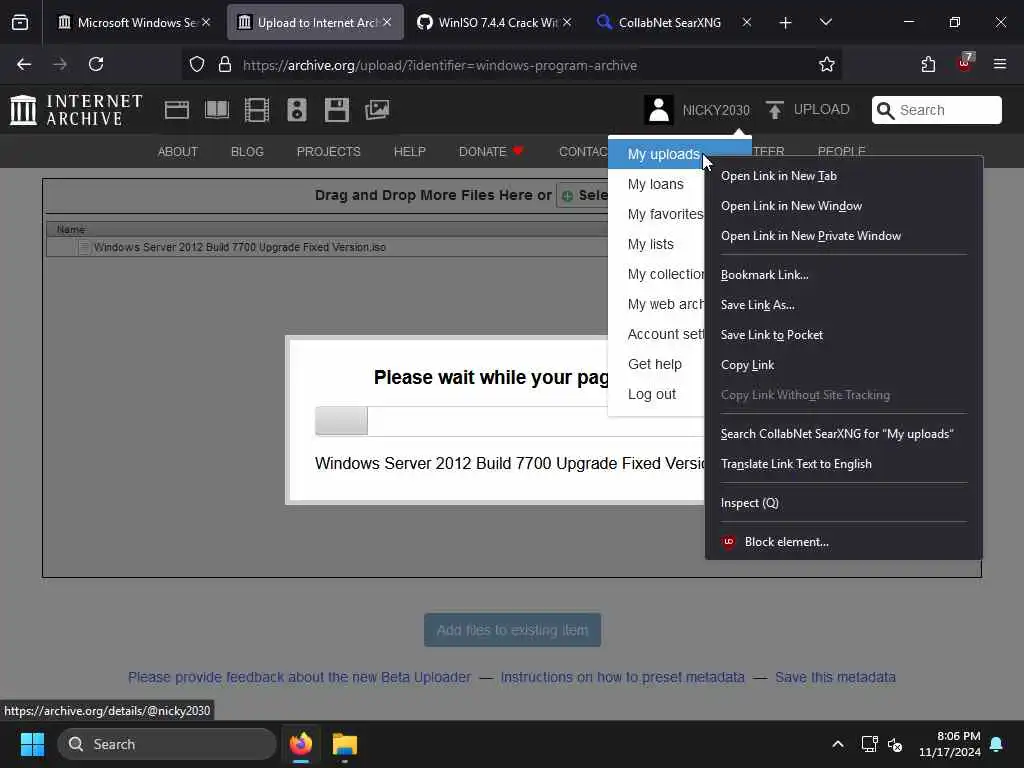Reload the current page
Image resolution: width=1024 pixels, height=768 pixels.
[x=96, y=64]
